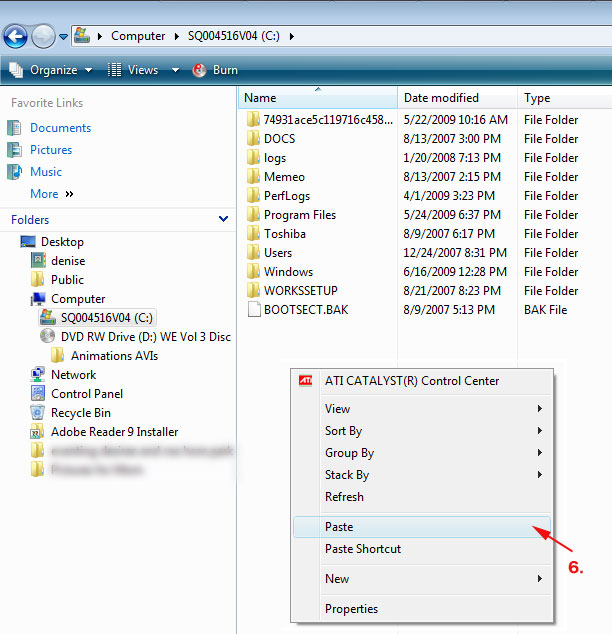
Task: Click the Network icon in folder tree
Action: tap(38, 375)
